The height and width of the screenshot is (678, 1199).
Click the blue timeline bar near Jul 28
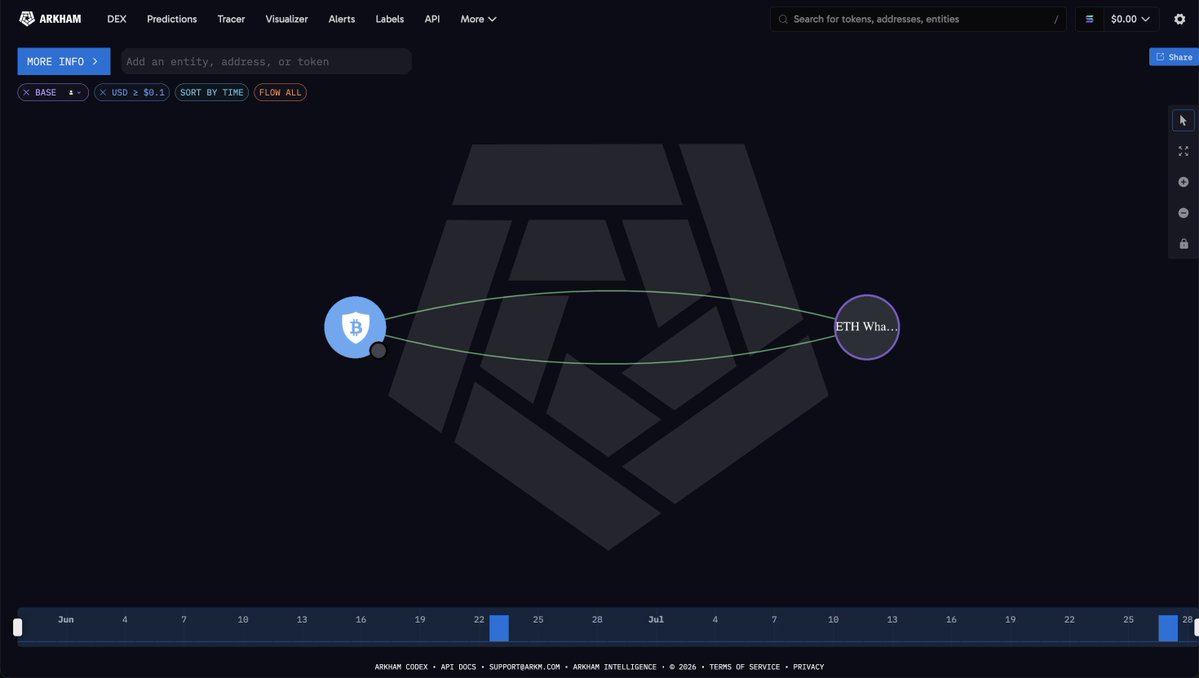pyautogui.click(x=1168, y=628)
